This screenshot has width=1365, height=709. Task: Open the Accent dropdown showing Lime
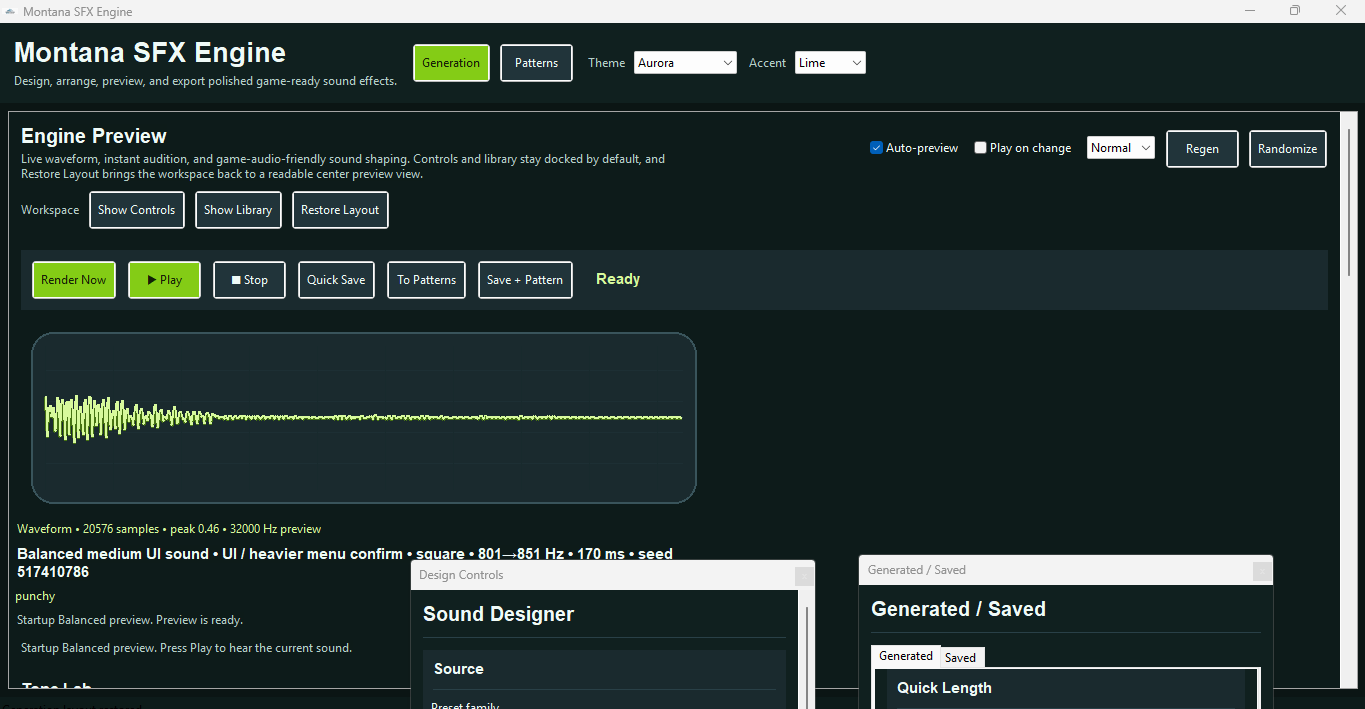[x=830, y=63]
